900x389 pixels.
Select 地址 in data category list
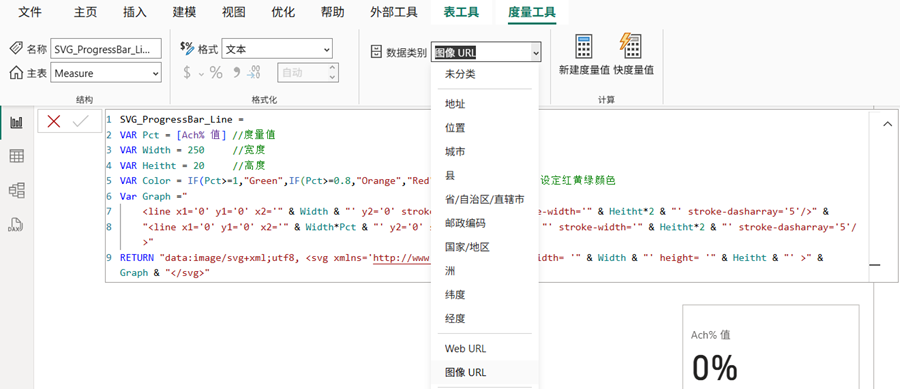[455, 104]
